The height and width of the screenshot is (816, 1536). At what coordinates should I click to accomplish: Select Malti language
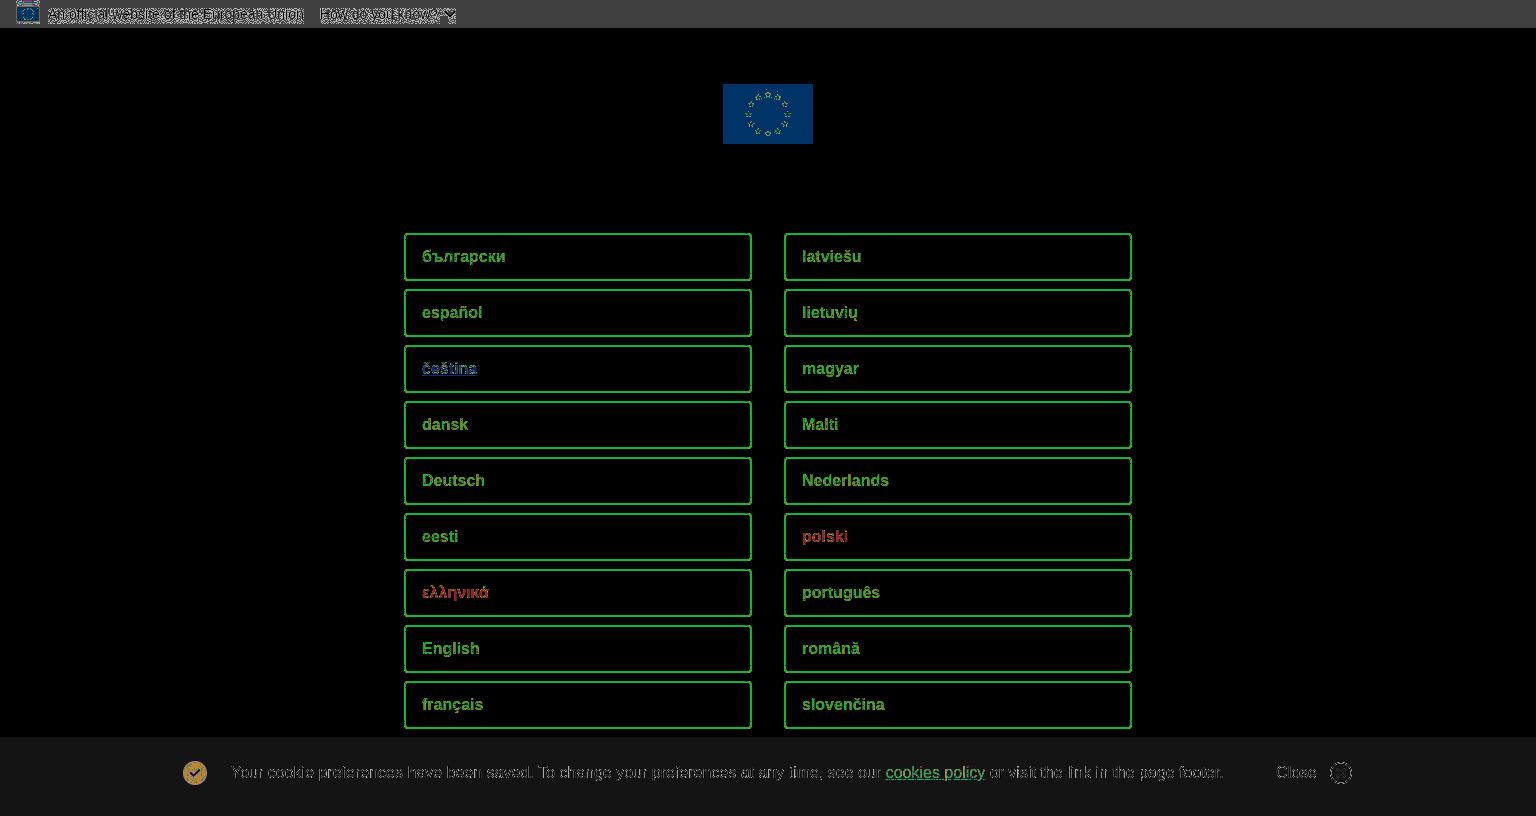click(958, 425)
